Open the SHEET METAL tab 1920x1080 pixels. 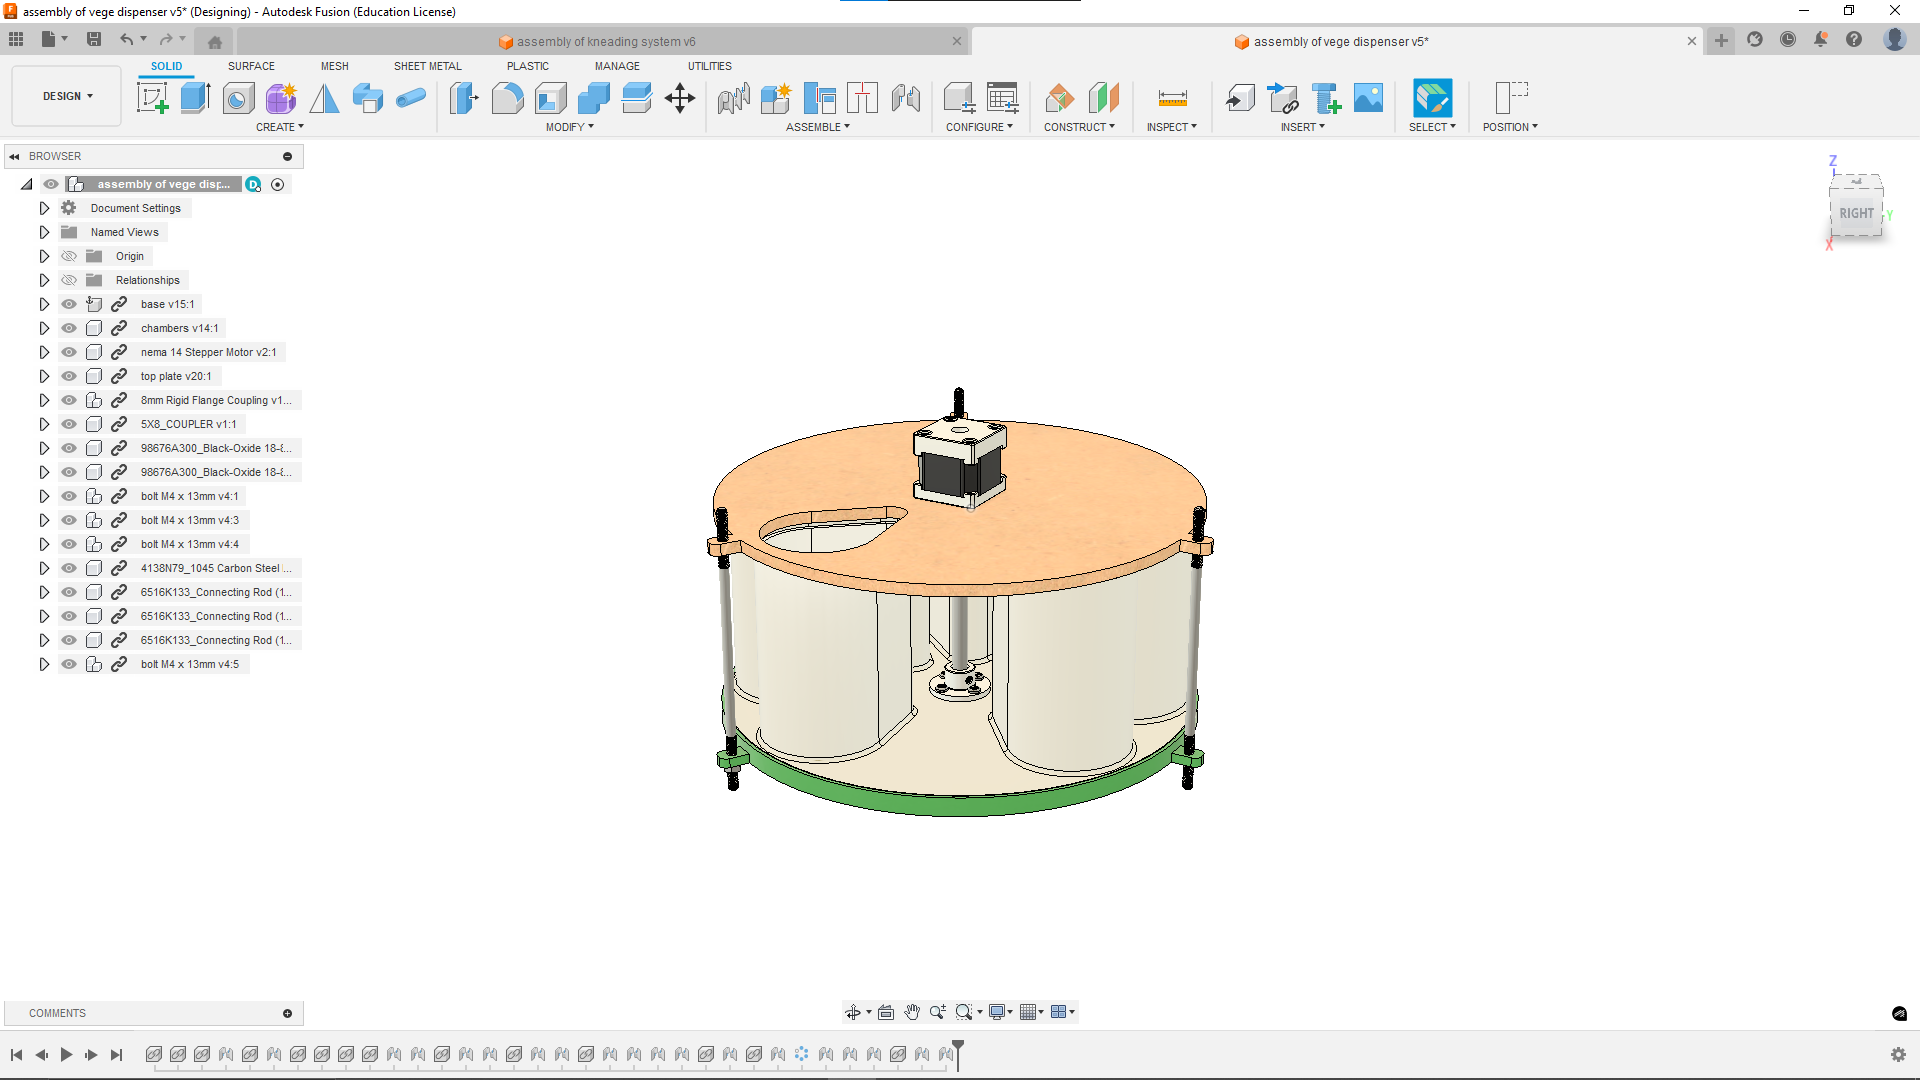pyautogui.click(x=427, y=66)
